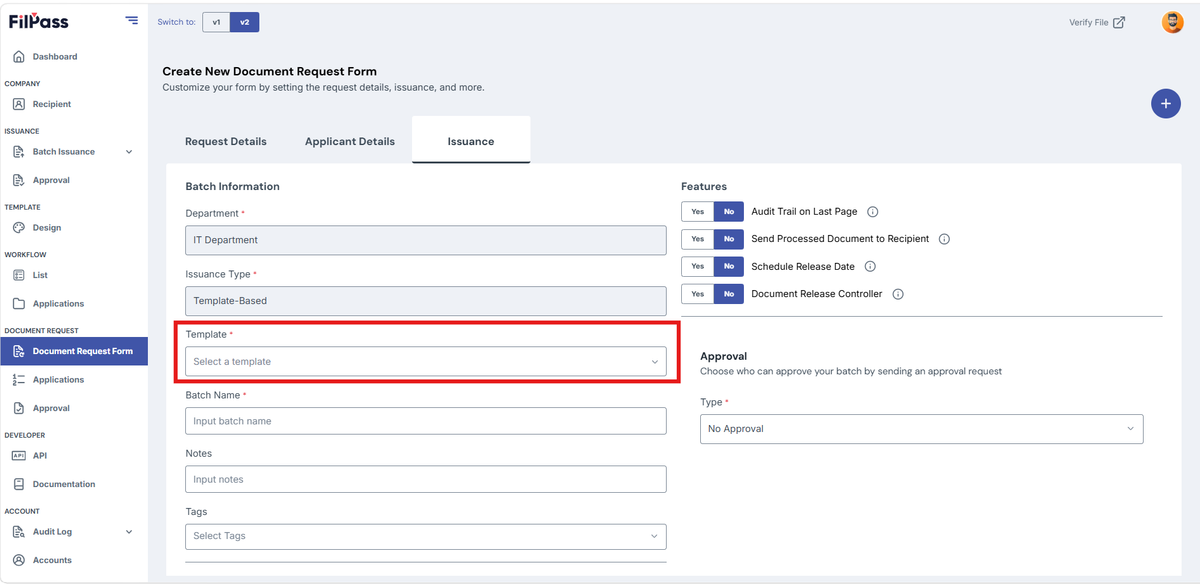Open the Select Tags dropdown
Viewport: 1200px width, 584px height.
point(426,536)
